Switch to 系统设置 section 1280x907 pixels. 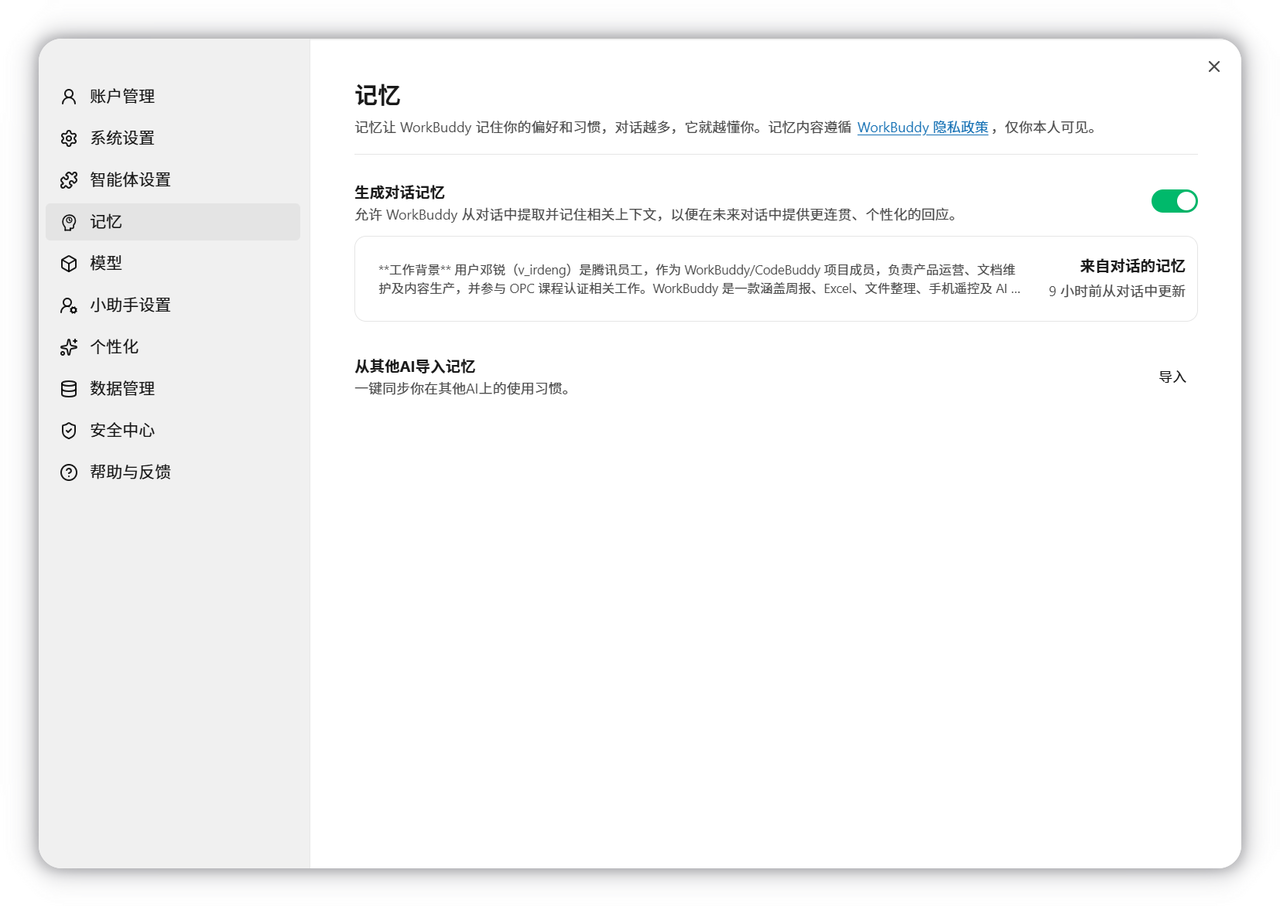(173, 138)
